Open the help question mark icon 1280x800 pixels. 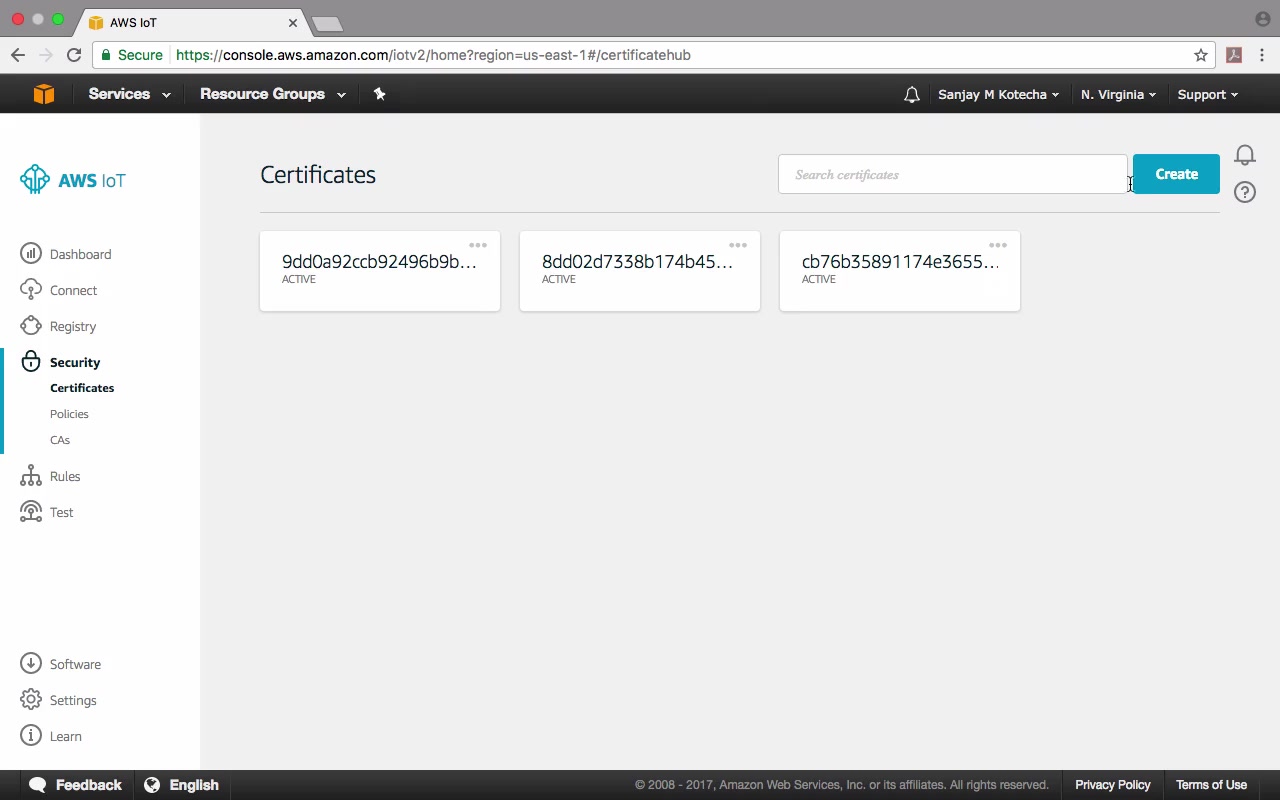[x=1245, y=192]
